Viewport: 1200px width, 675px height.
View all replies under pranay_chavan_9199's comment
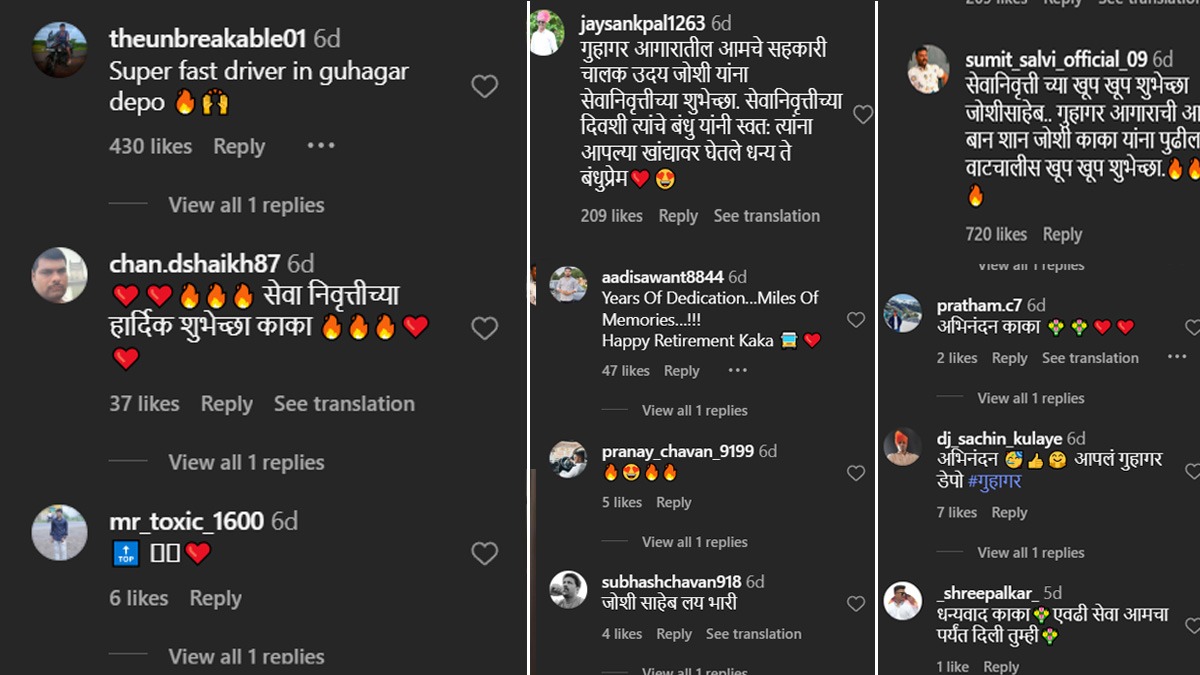tap(694, 542)
